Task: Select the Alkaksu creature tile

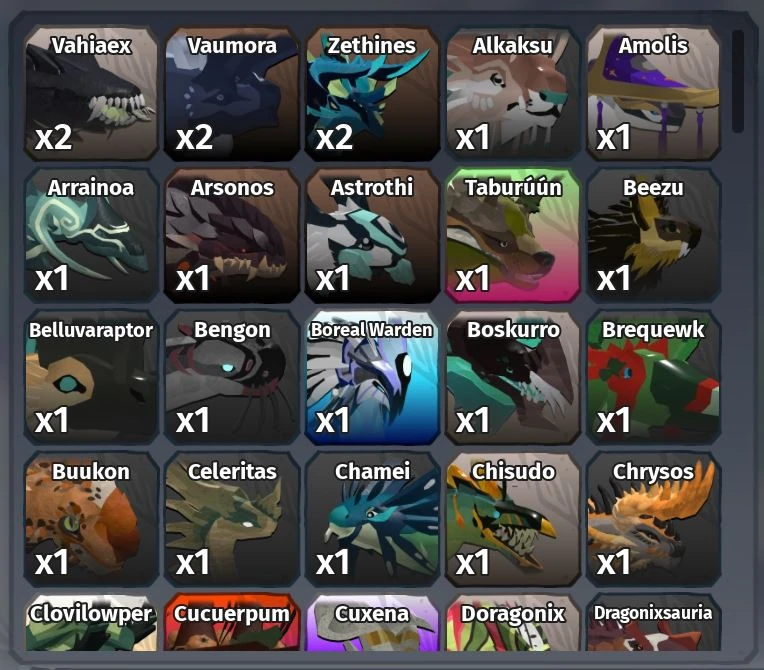Action: 512,94
